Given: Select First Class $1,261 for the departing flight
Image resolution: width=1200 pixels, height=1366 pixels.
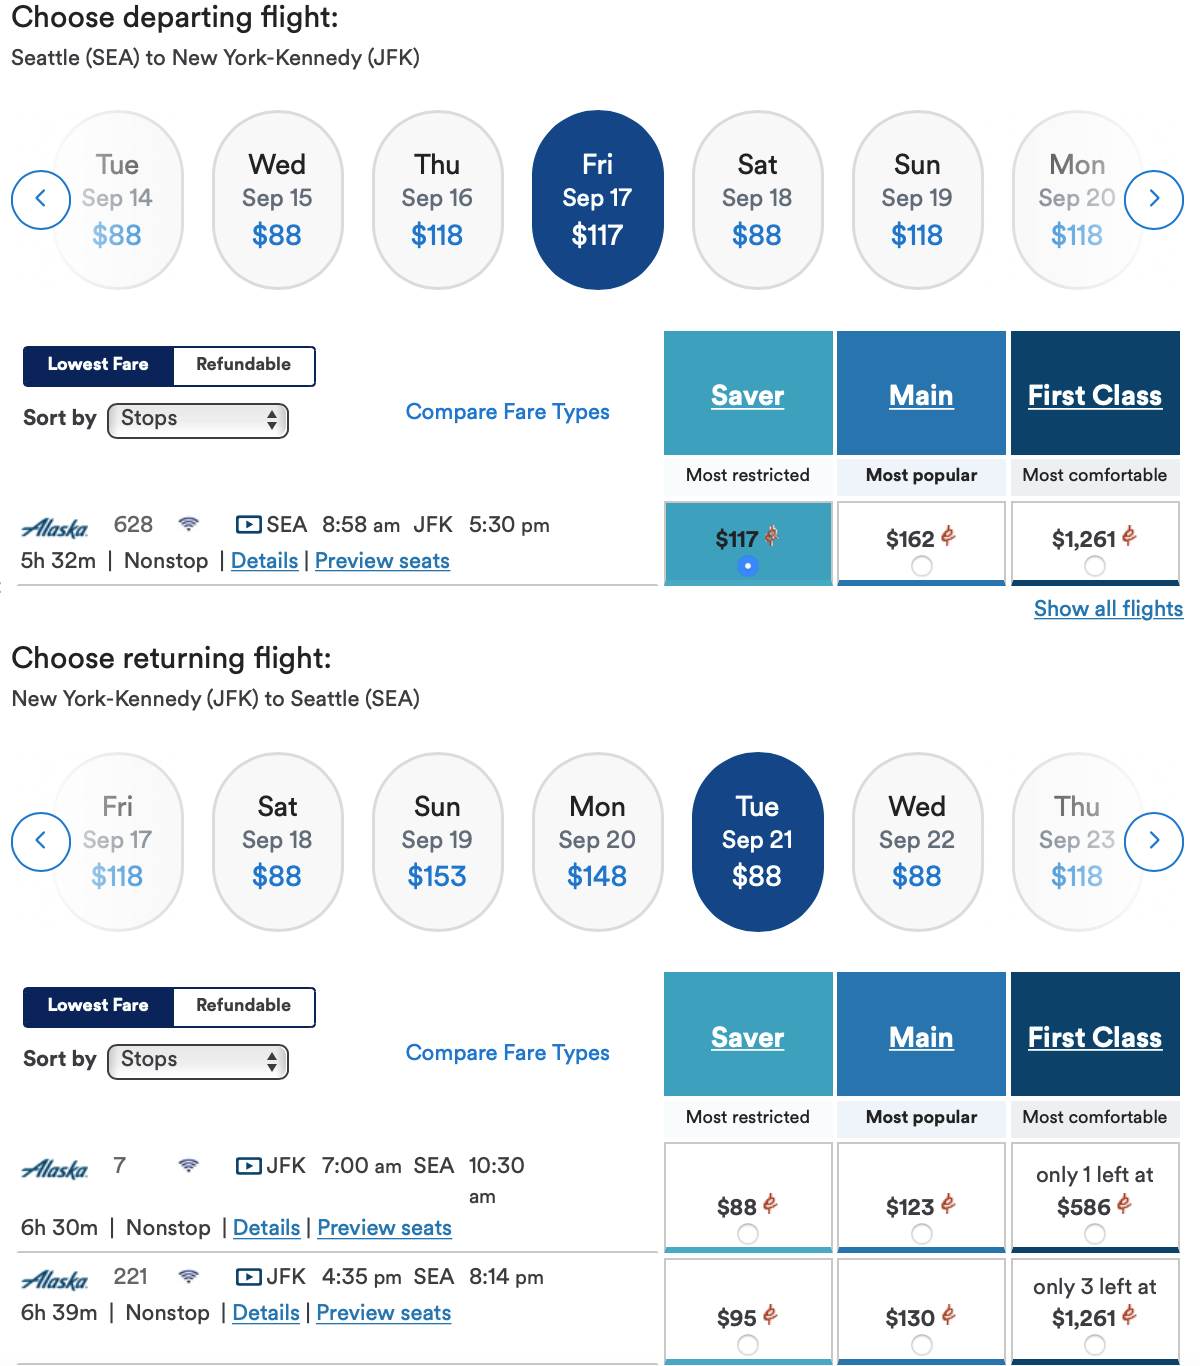Looking at the screenshot, I should (x=1094, y=566).
